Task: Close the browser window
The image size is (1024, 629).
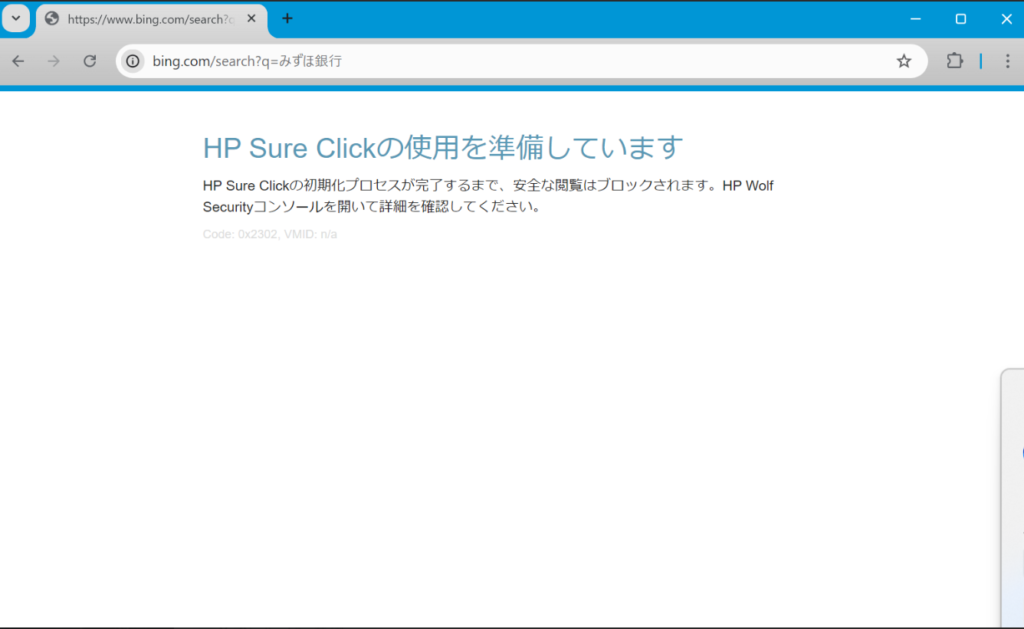Action: pyautogui.click(x=1006, y=19)
